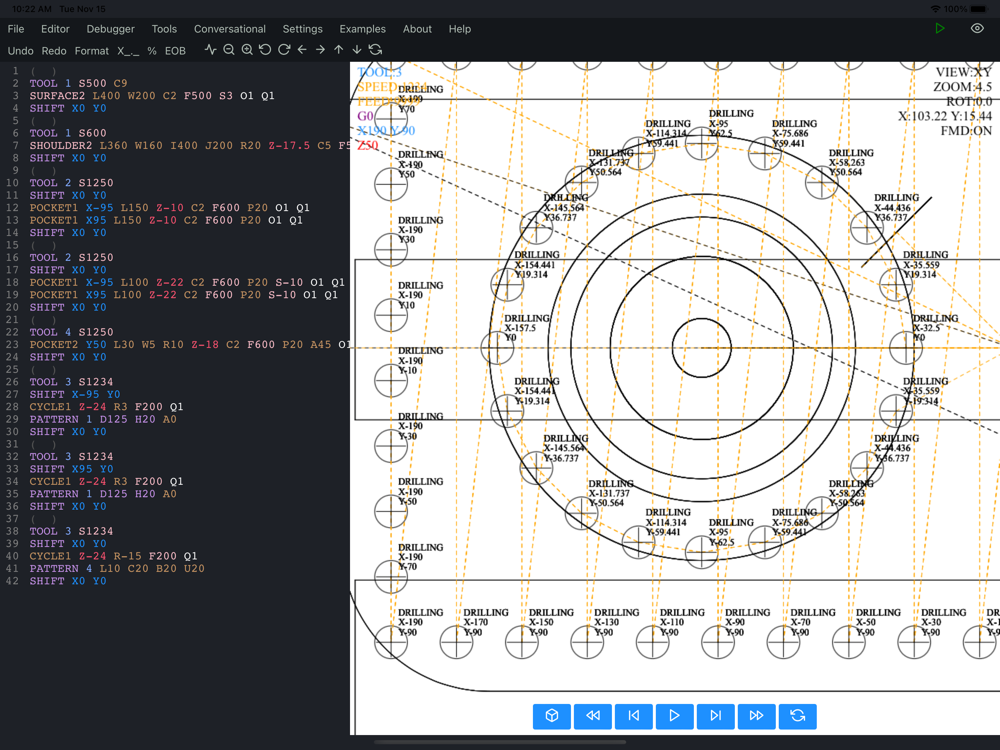Toggle the eye visibility icon
1000x750 pixels.
coord(977,29)
